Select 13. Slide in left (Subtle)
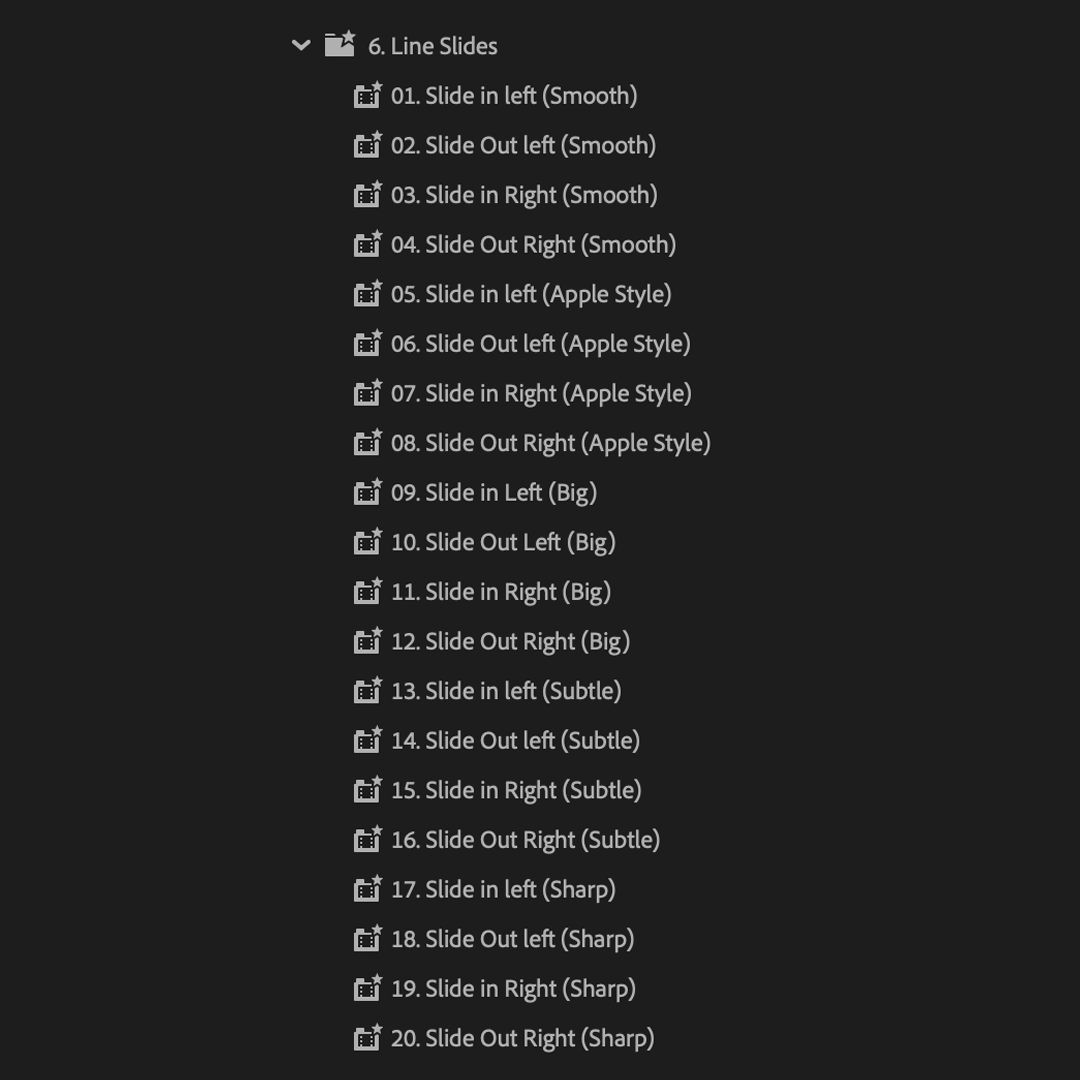 click(505, 690)
